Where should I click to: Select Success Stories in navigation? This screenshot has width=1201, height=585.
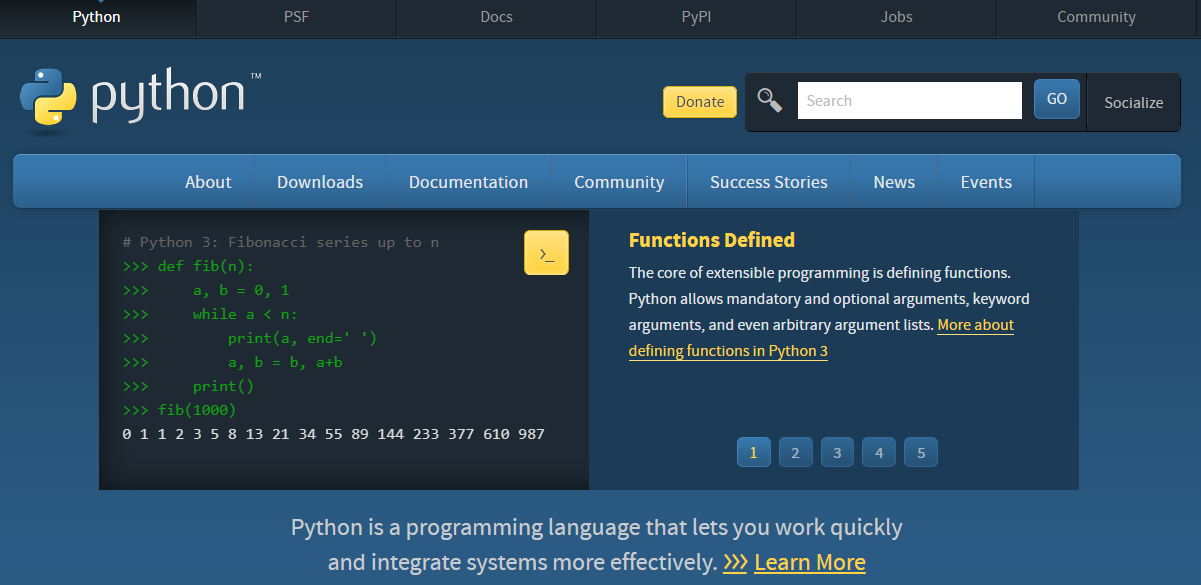pos(768,182)
